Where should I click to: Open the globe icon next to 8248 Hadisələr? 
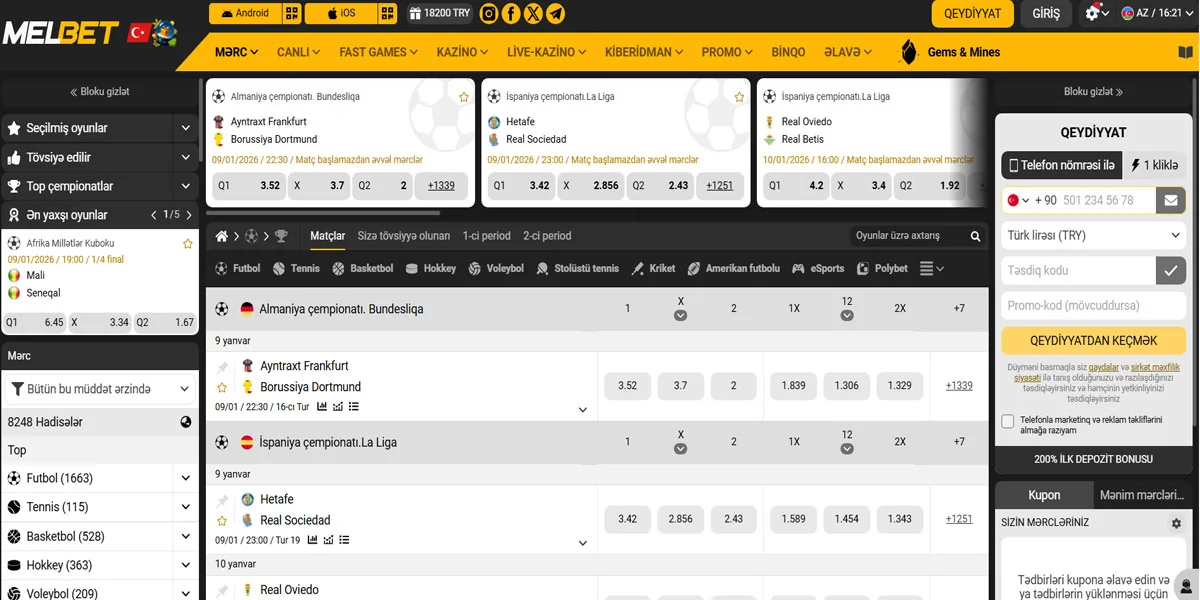click(x=186, y=422)
